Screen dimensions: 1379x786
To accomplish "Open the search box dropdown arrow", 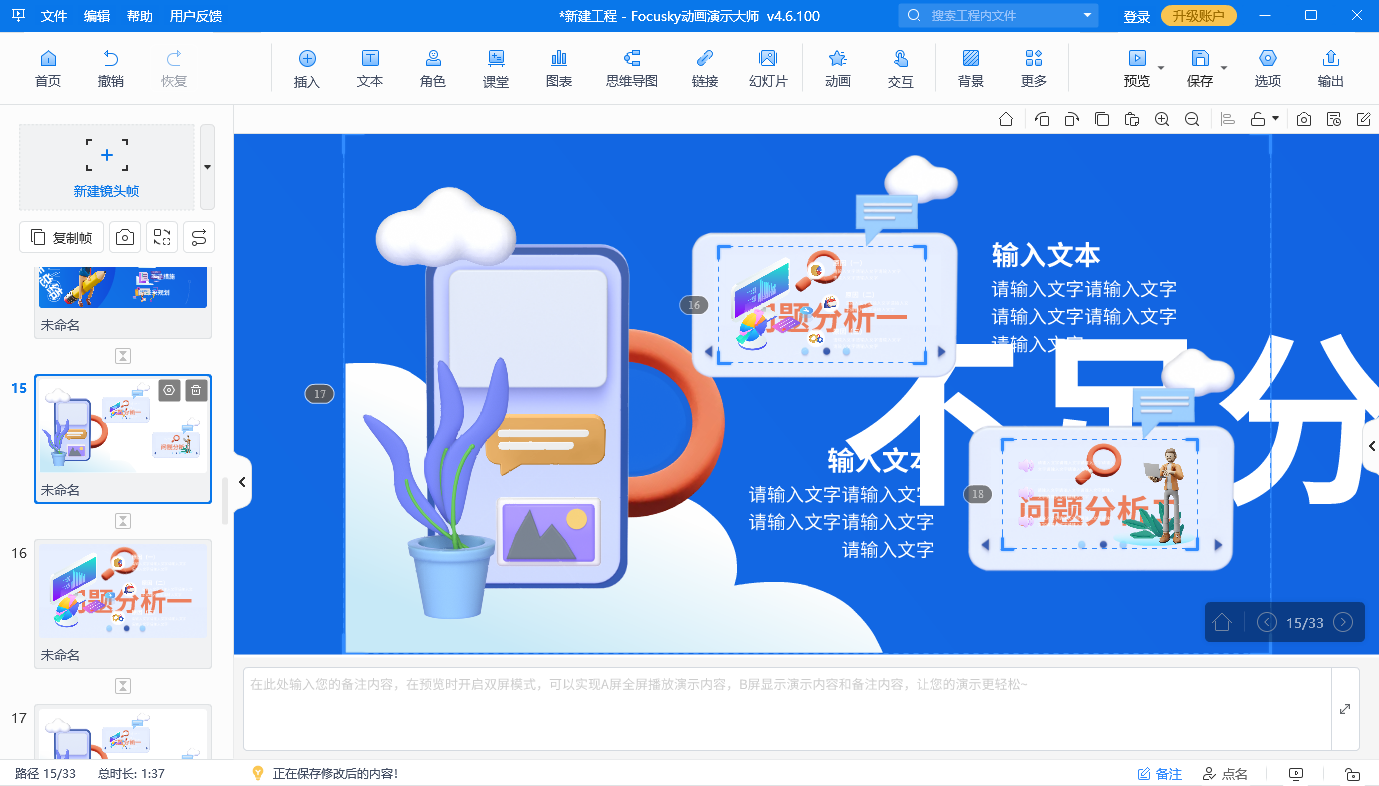I will pos(1087,16).
